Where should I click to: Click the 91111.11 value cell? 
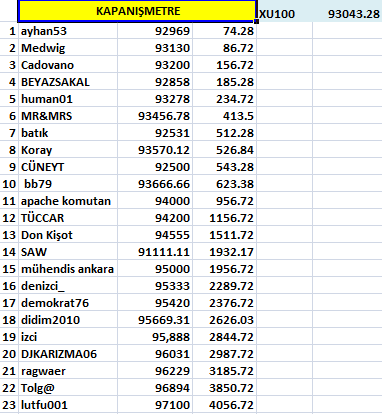coord(155,252)
